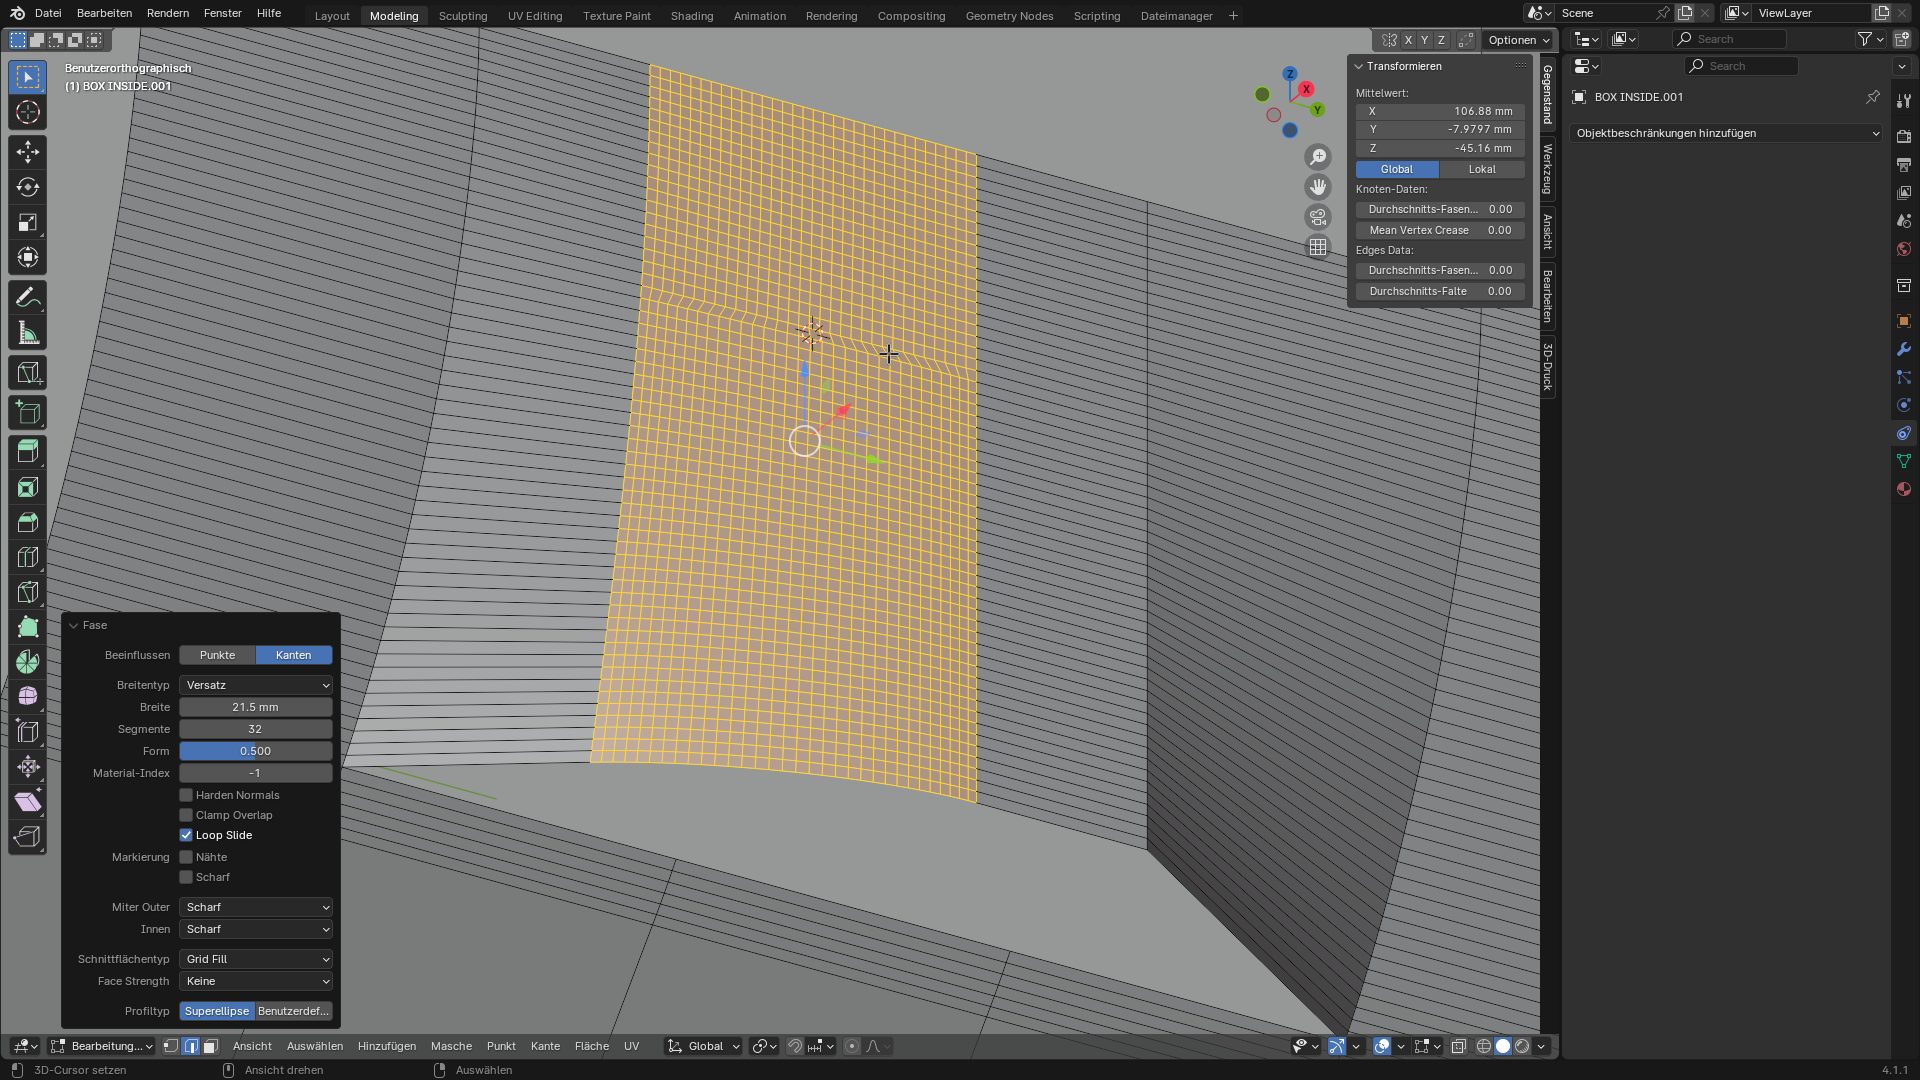
Task: Enable Harden Normals checkbox
Action: (186, 795)
